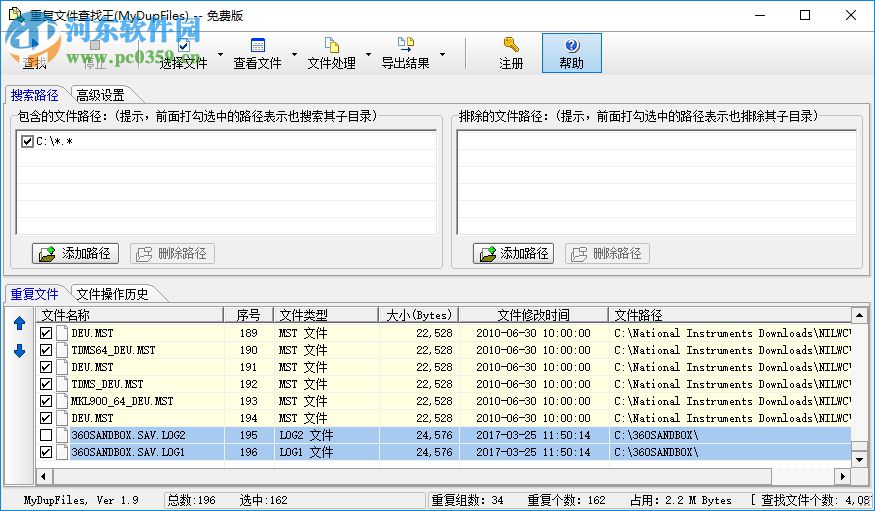Click 添加路径 under included paths
The height and width of the screenshot is (511, 875).
click(75, 253)
